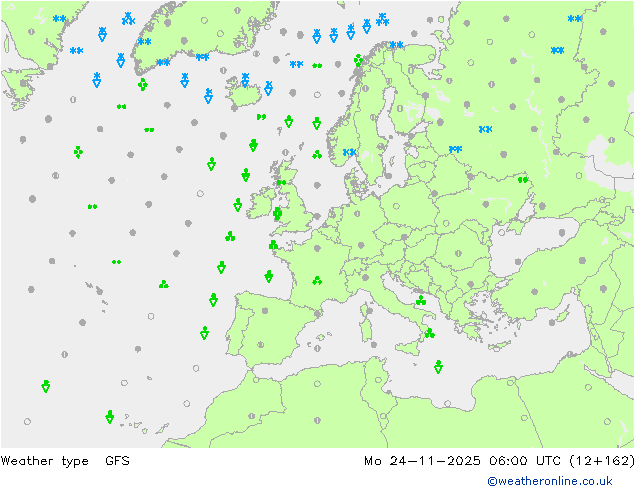Select the green shower symbol south of Sicily
Viewport: 634px width, 490px height.
[x=438, y=367]
